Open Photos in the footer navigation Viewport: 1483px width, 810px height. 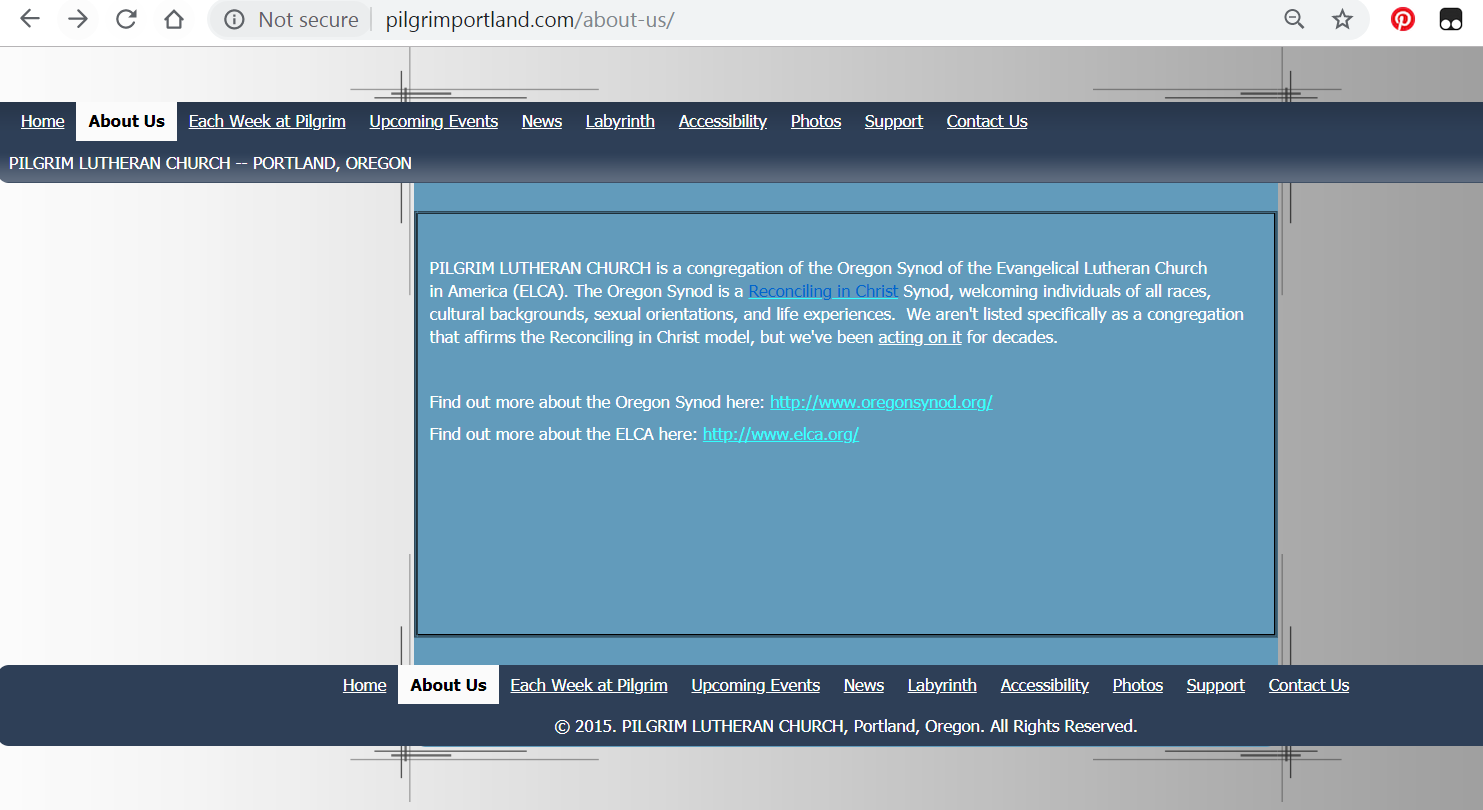click(1138, 685)
